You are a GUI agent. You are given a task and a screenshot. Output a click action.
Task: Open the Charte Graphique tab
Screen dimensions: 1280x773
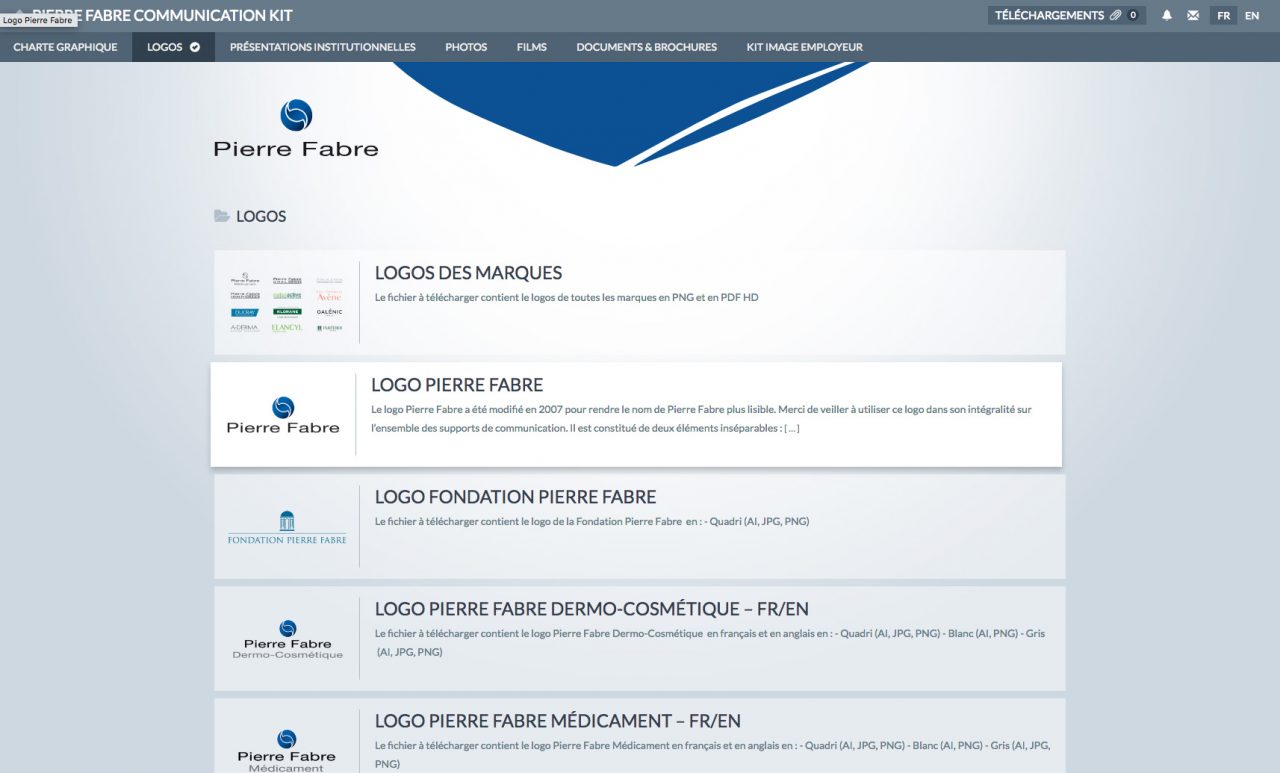pos(65,47)
